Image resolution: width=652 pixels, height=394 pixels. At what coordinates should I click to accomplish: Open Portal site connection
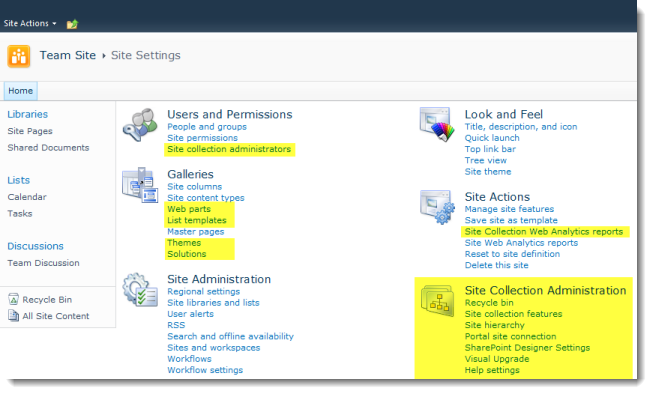coord(510,336)
